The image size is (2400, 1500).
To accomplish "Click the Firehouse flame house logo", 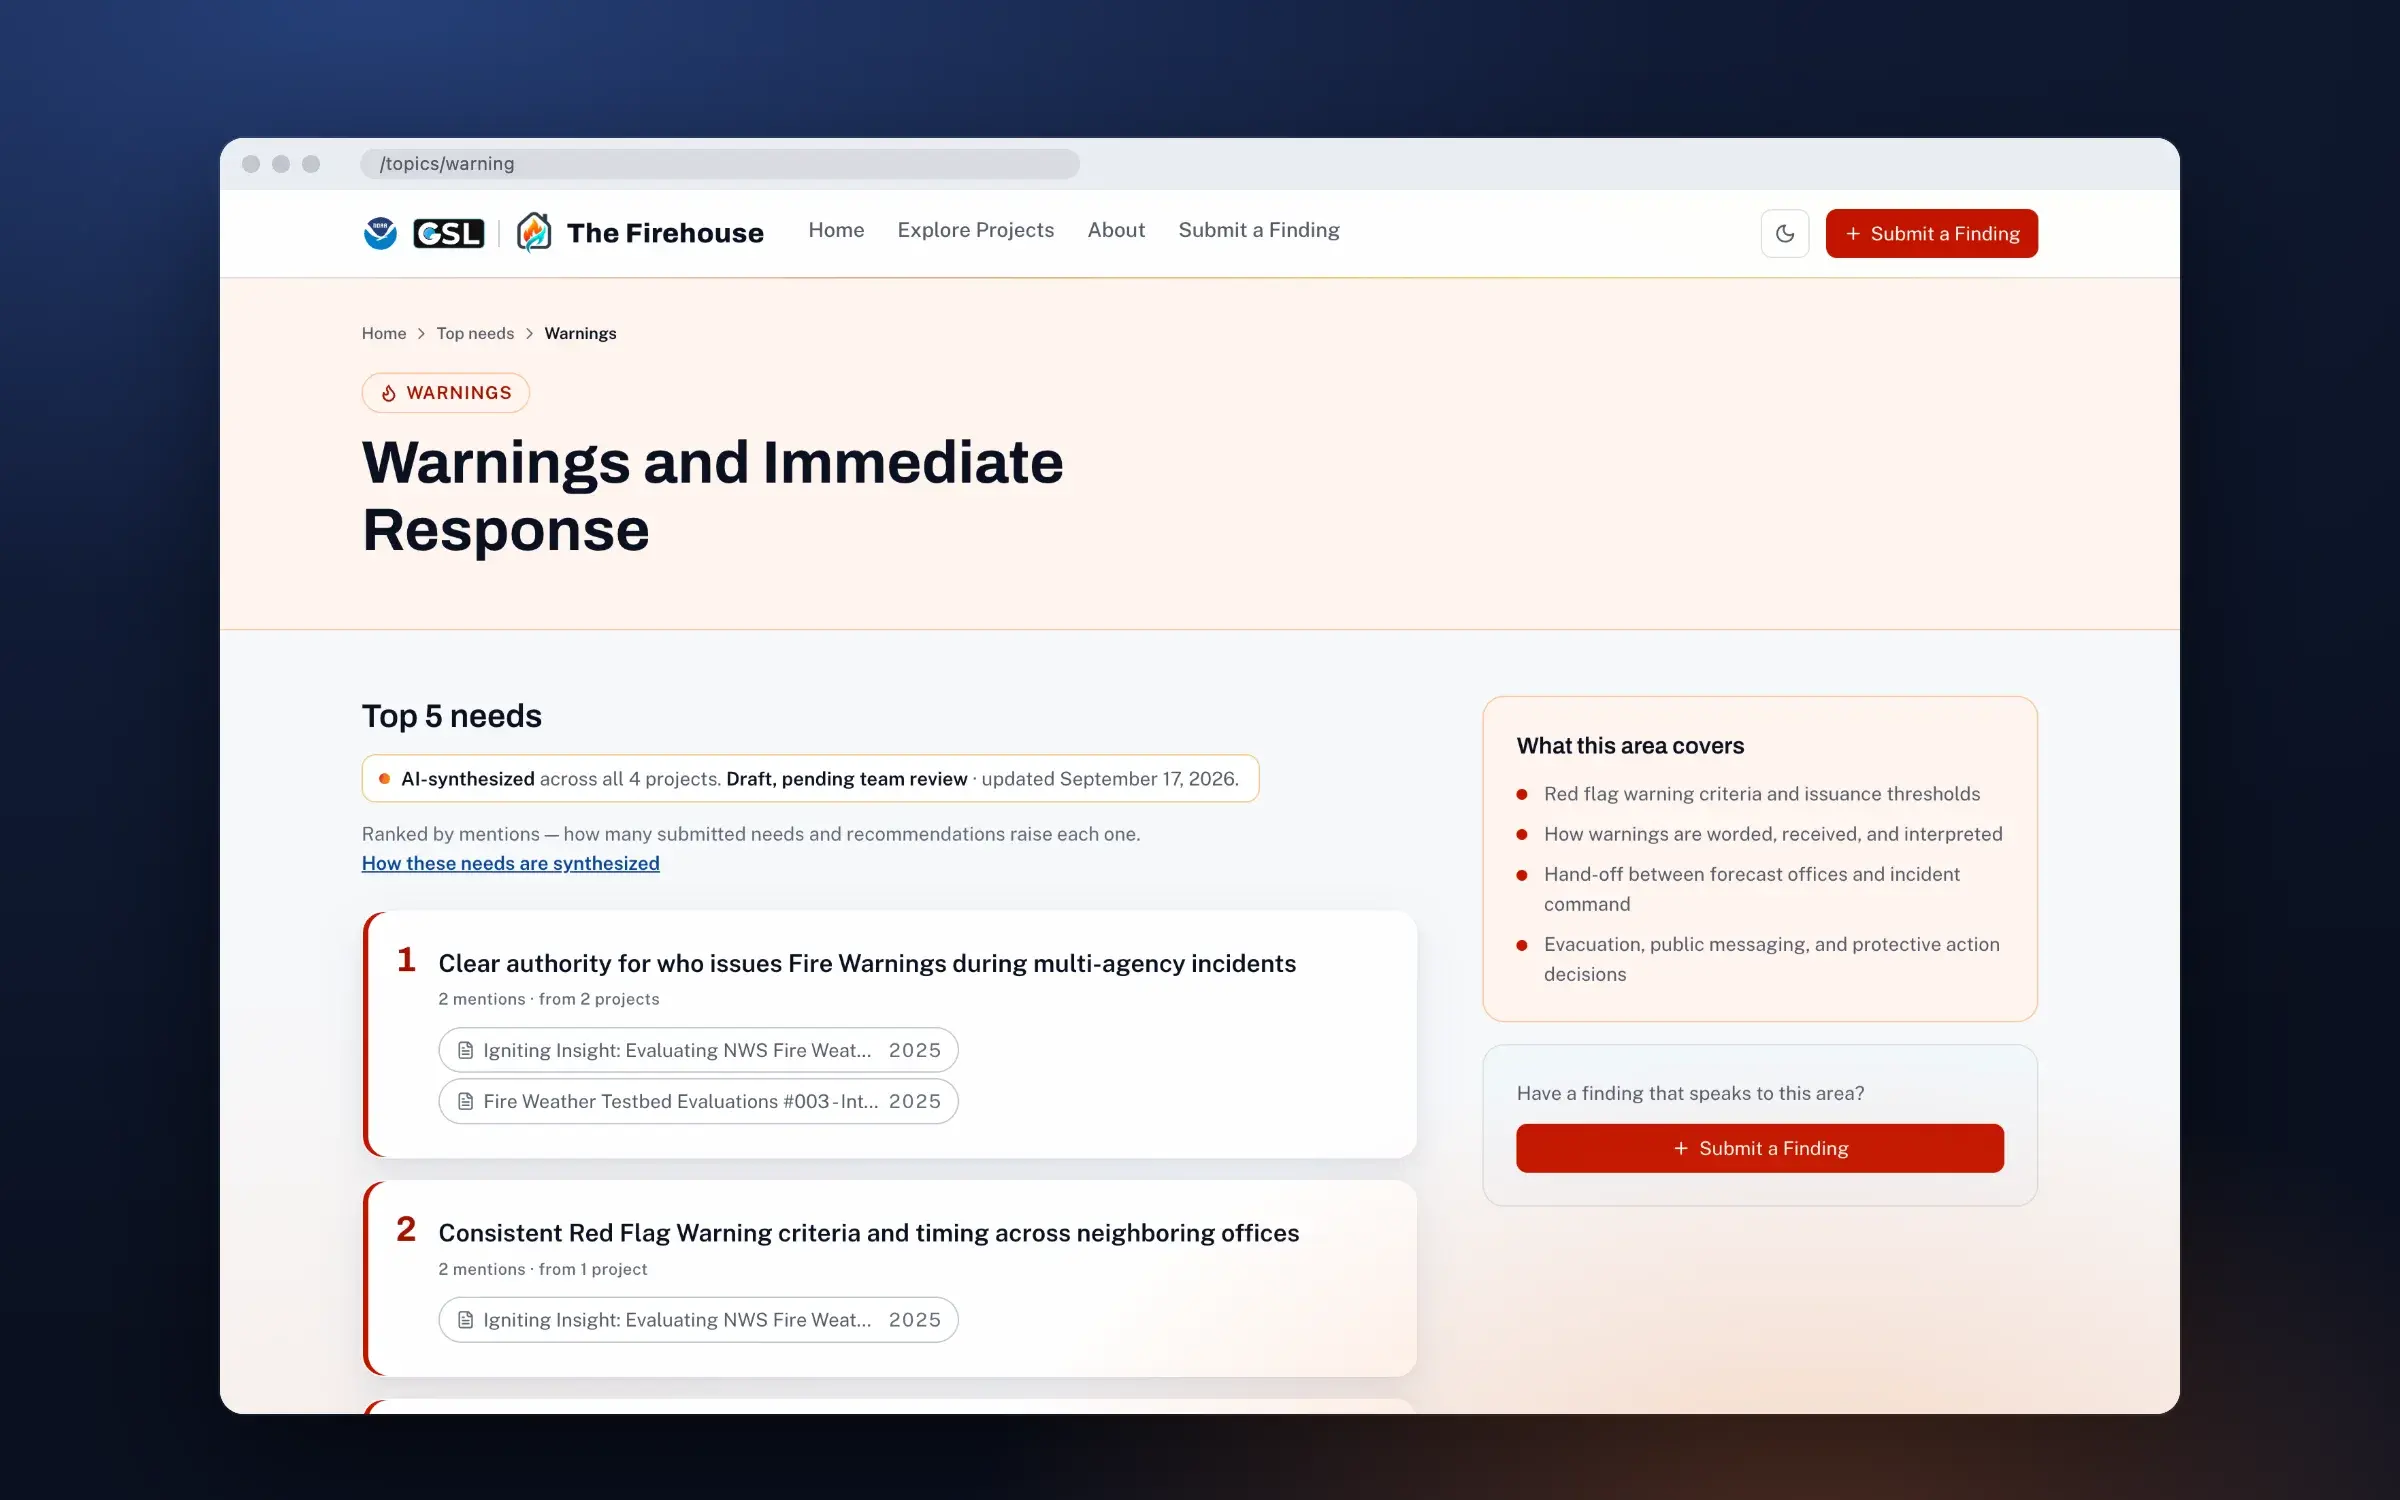I will click(534, 232).
